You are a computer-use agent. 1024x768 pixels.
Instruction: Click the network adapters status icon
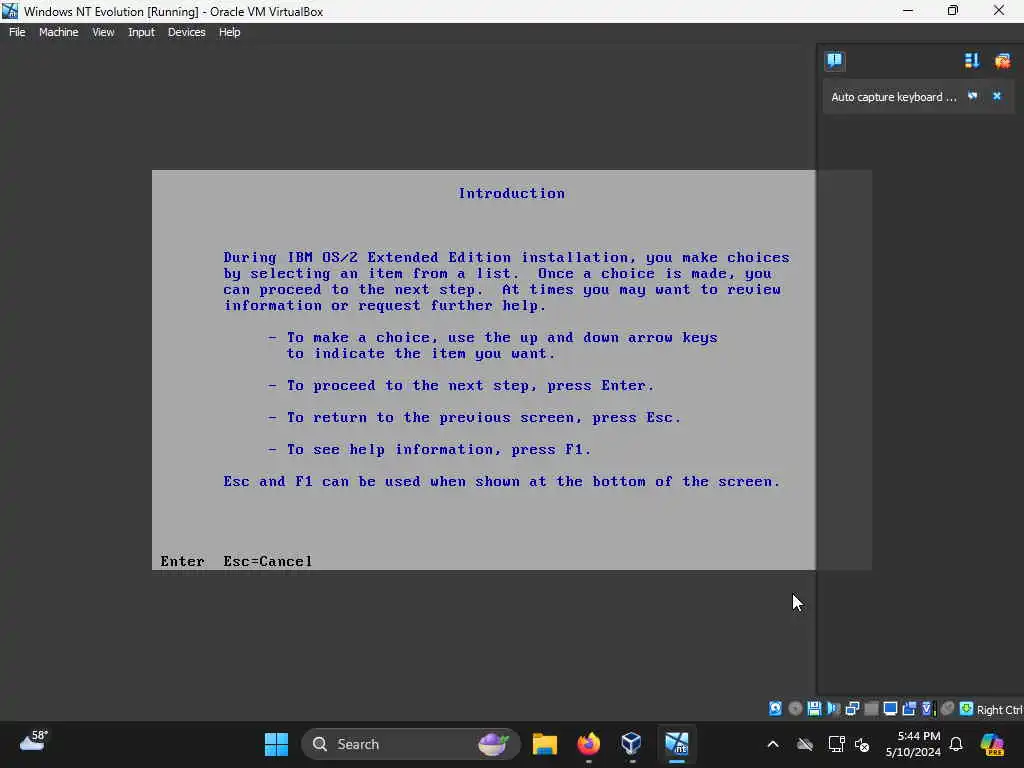pyautogui.click(x=852, y=709)
